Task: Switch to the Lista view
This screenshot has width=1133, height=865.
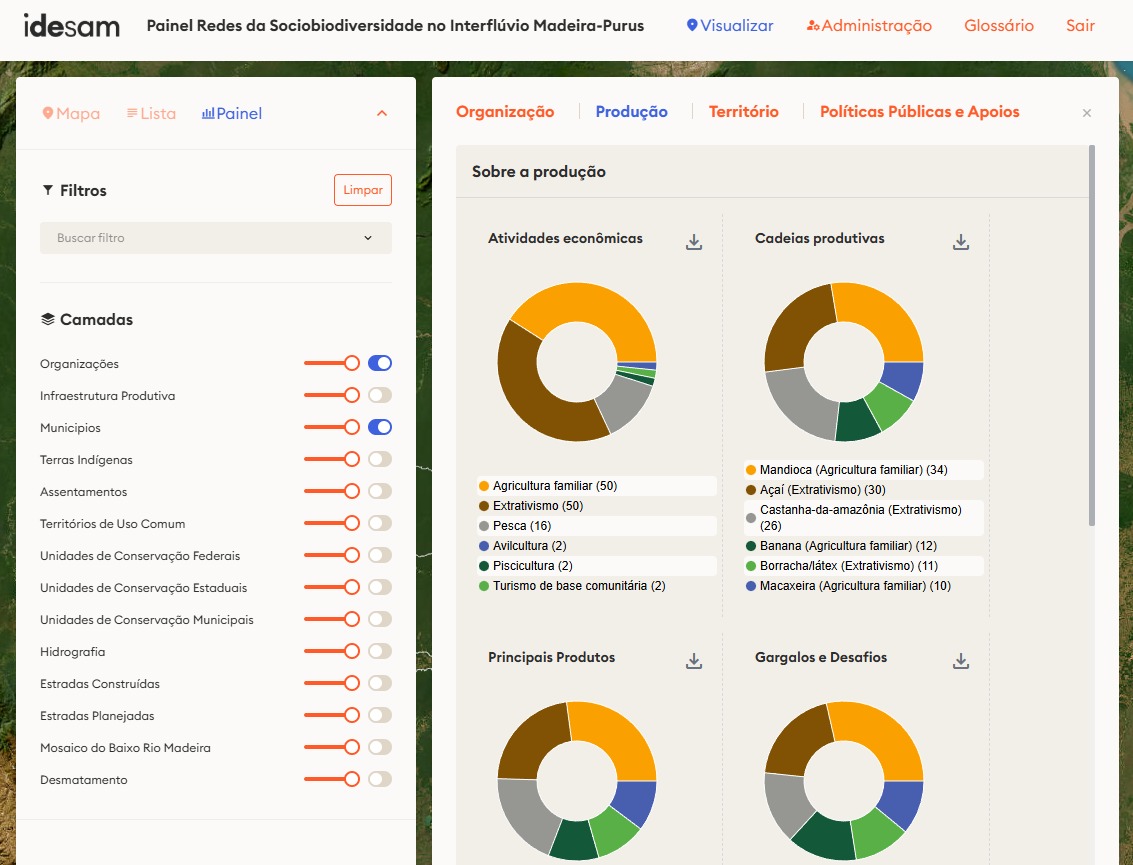Action: 151,114
